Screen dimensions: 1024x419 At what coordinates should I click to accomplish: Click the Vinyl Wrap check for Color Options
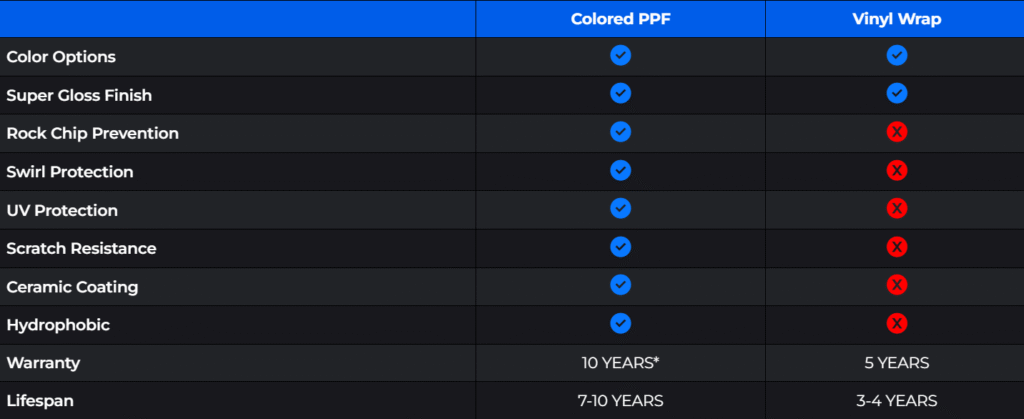[897, 56]
